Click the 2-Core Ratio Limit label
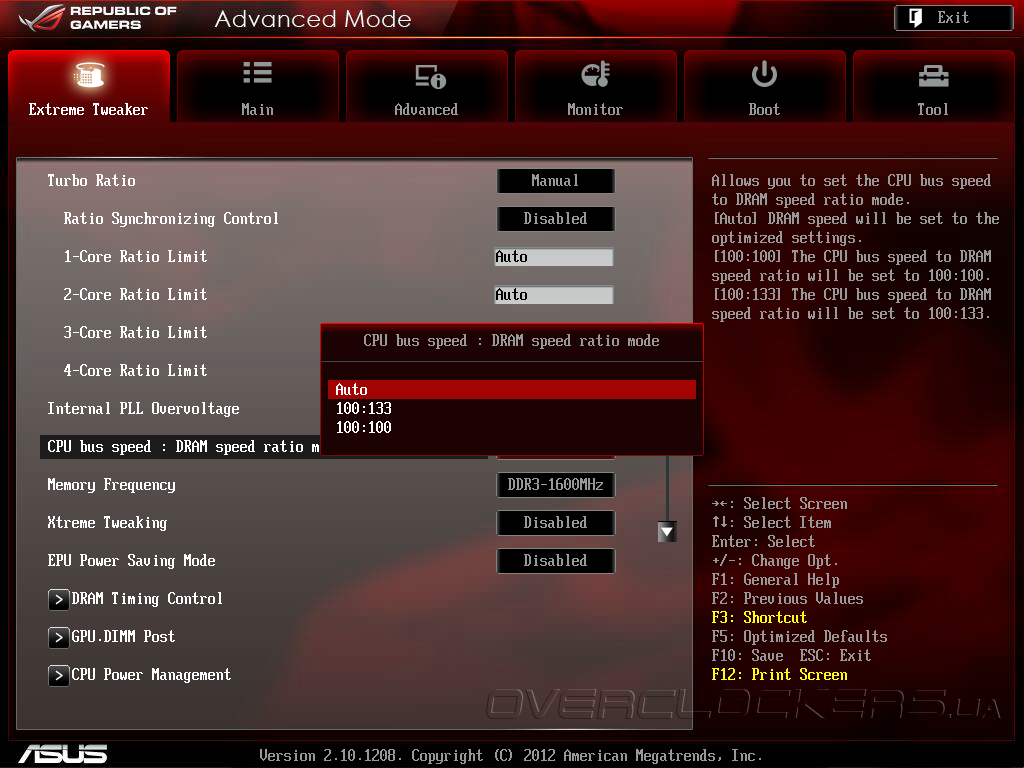 click(x=135, y=295)
